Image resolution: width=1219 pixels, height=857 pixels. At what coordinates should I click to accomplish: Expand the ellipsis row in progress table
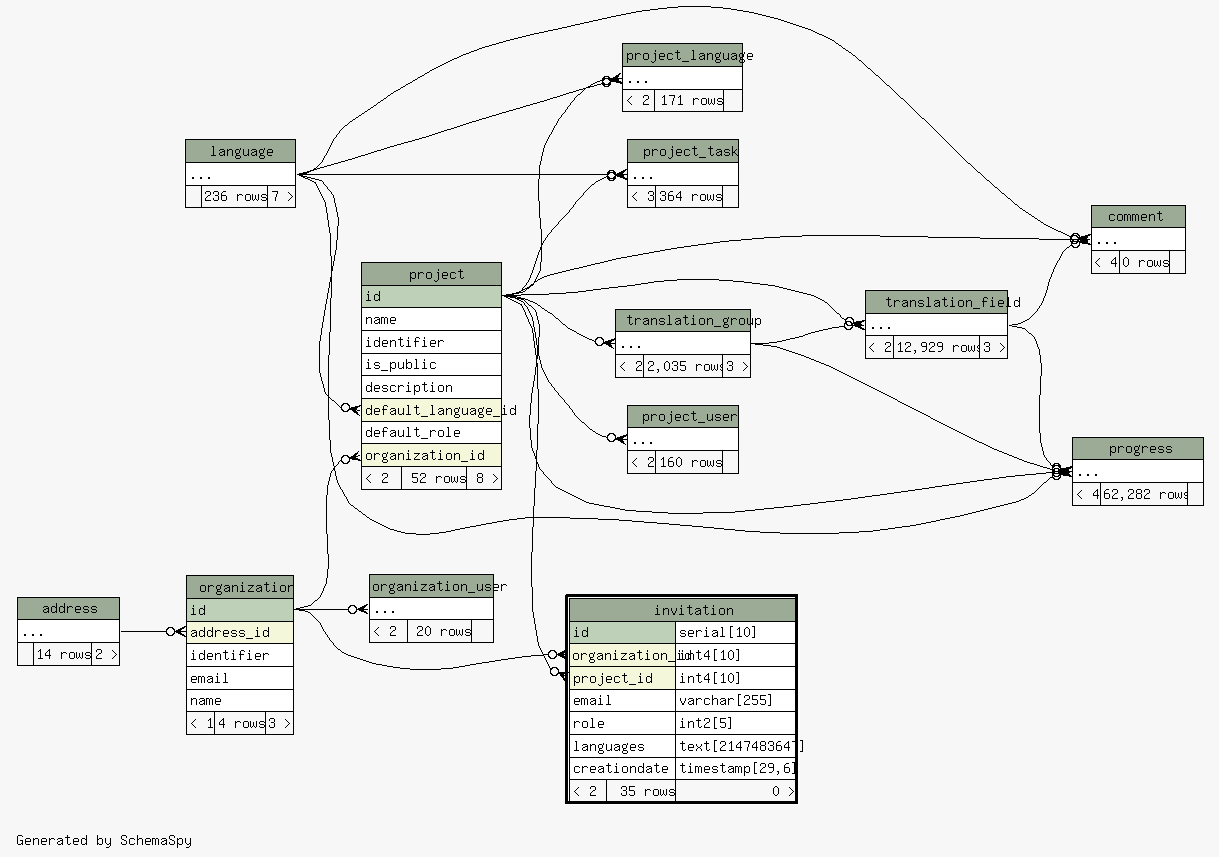1137,472
